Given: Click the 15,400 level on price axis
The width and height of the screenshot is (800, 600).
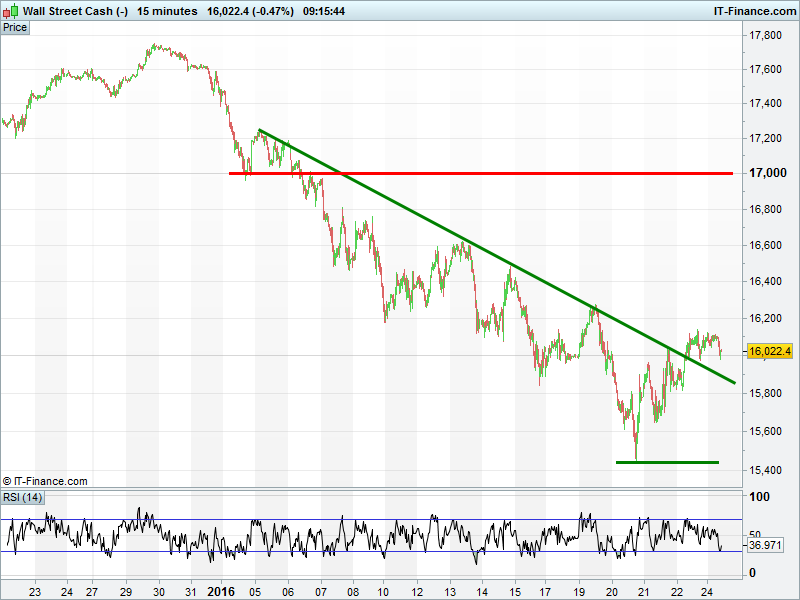Looking at the screenshot, I should tap(765, 469).
